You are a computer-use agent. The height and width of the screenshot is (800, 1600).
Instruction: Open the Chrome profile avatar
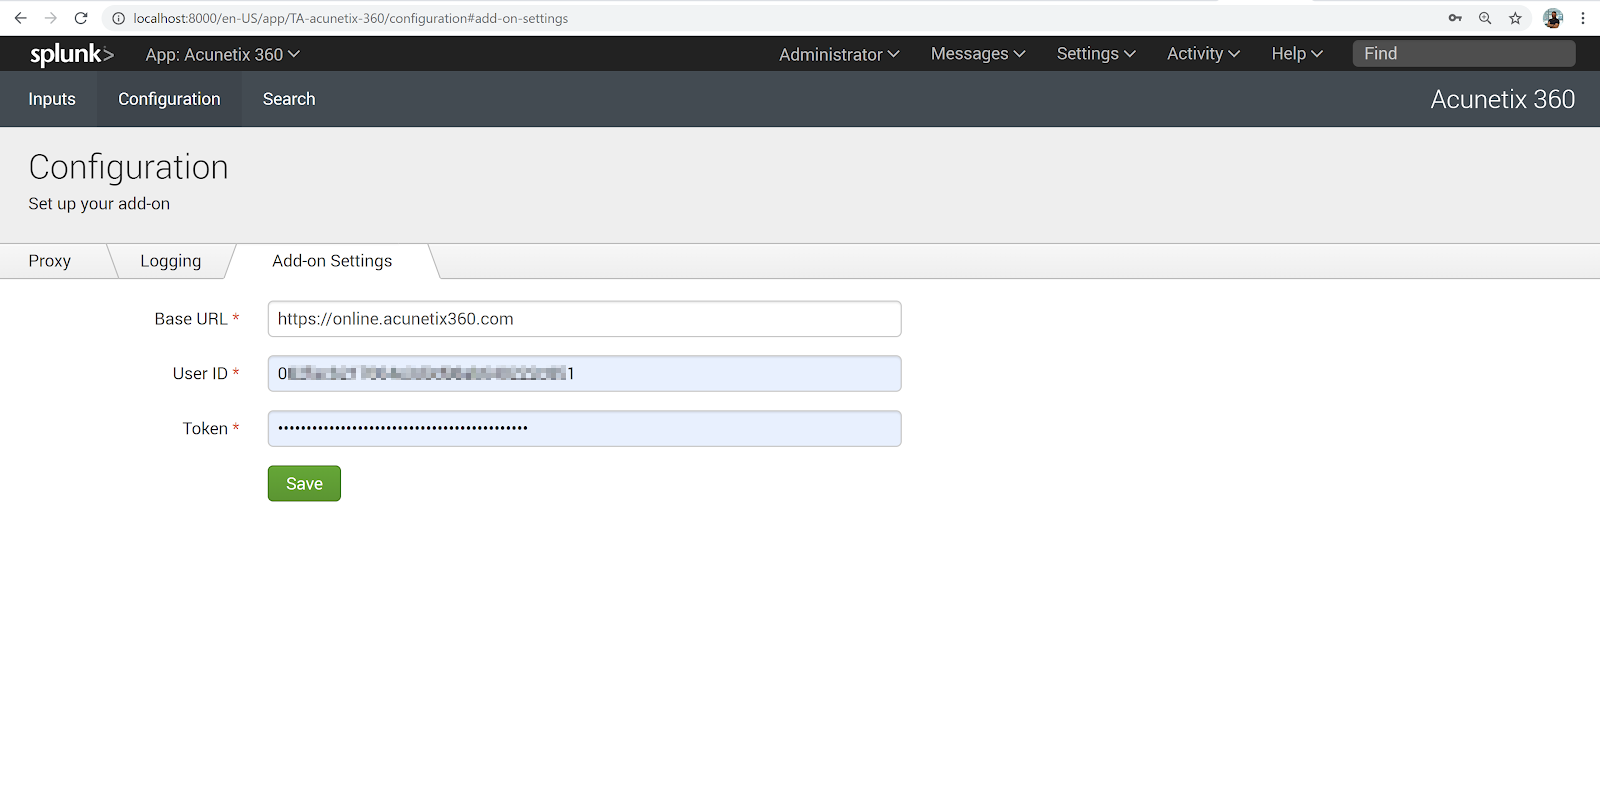[x=1553, y=18]
